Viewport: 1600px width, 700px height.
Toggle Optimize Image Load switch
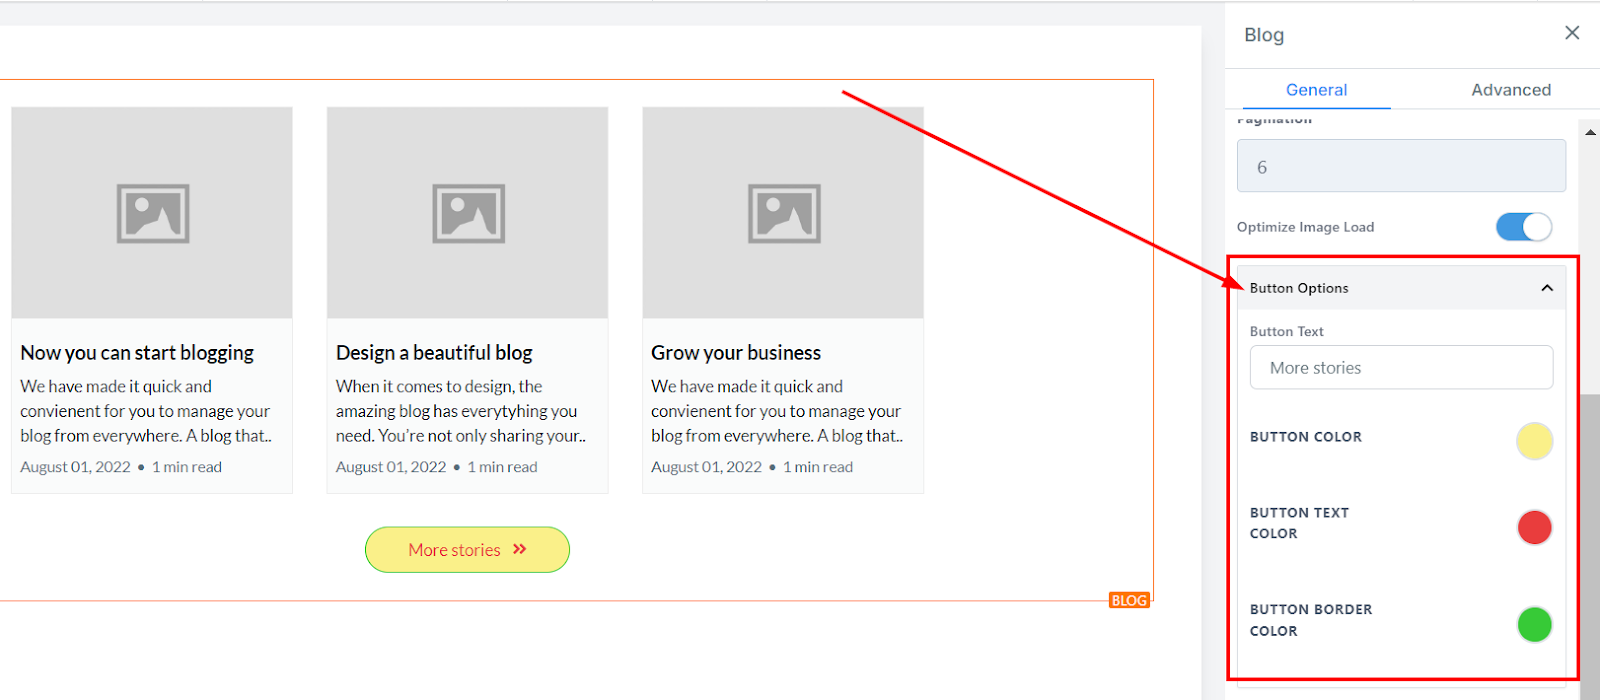tap(1524, 227)
